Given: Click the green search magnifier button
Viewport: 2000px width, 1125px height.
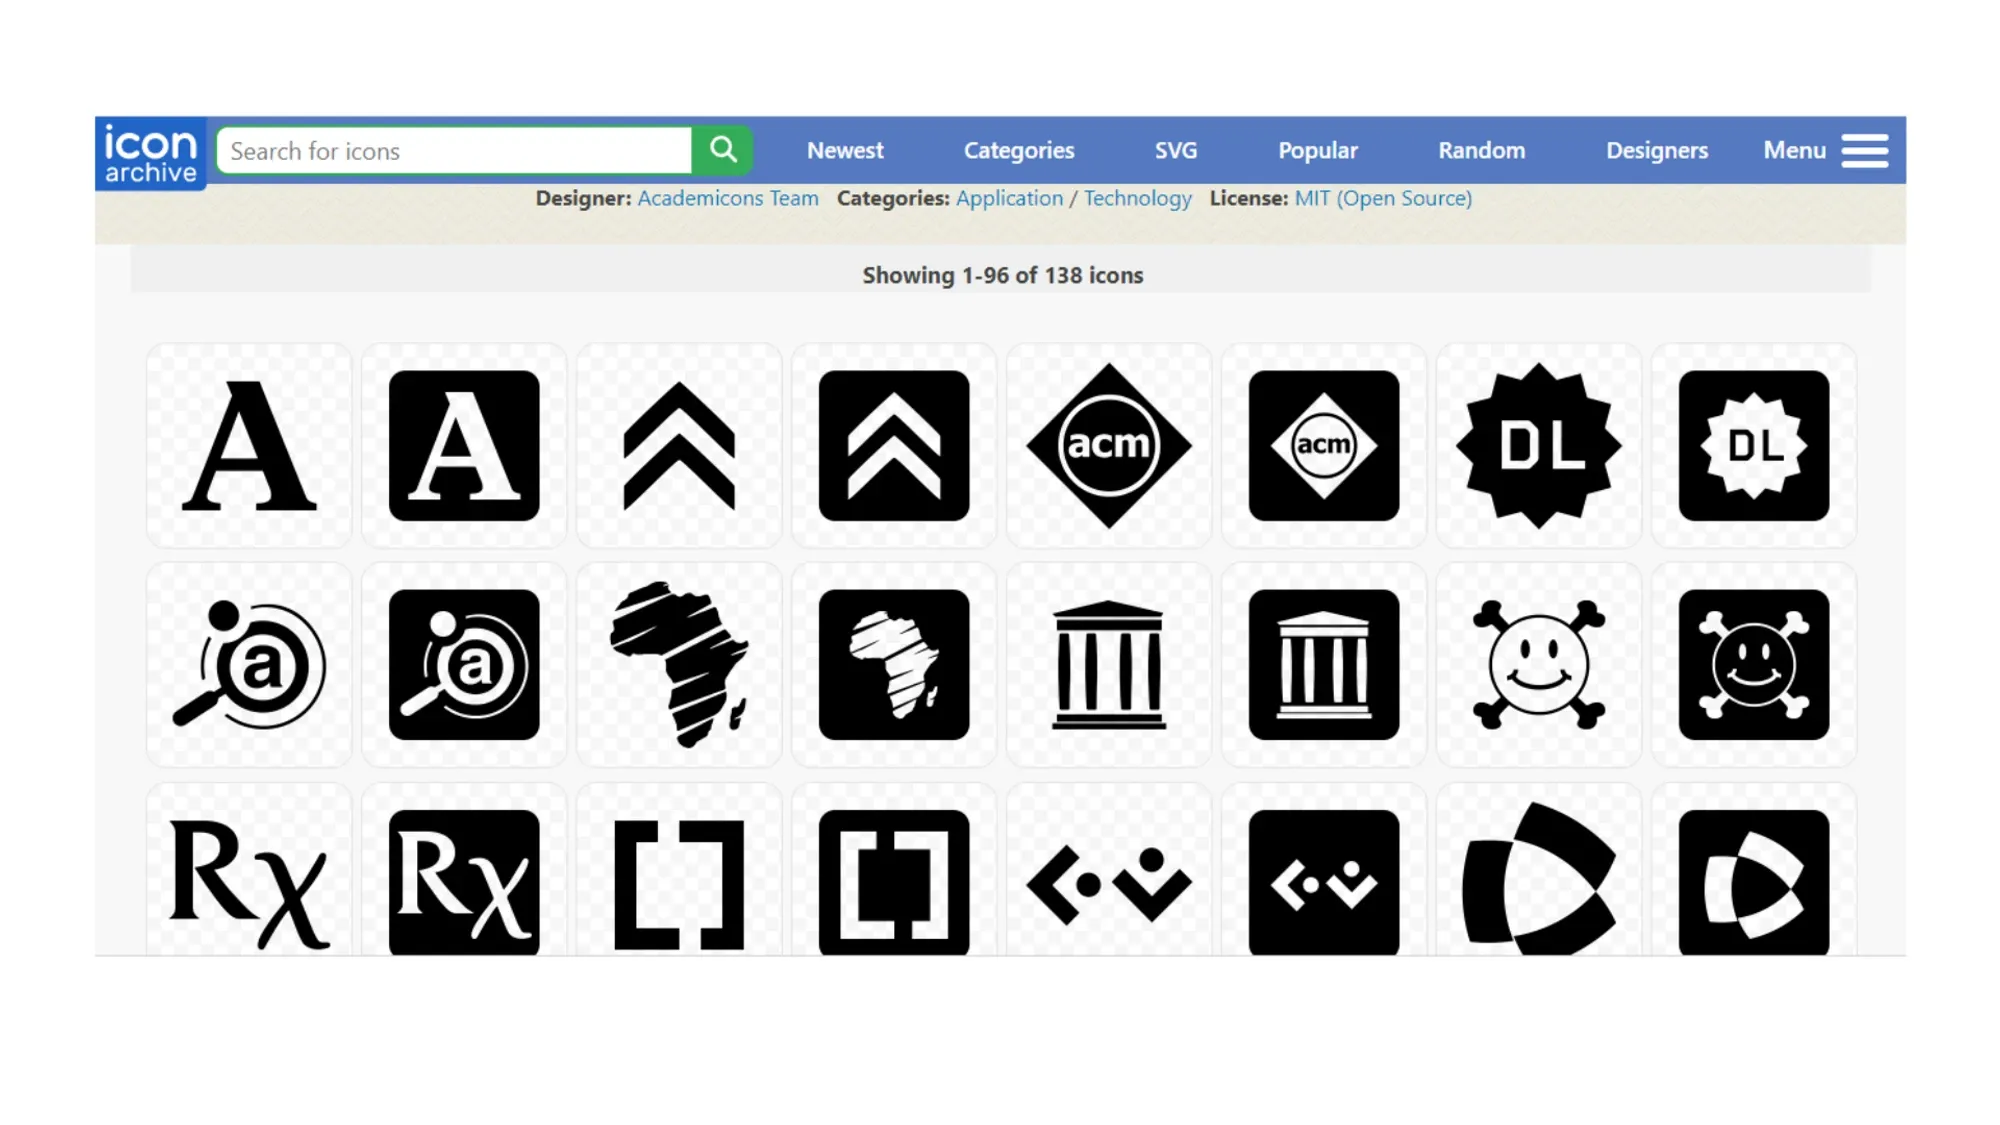Looking at the screenshot, I should click(x=722, y=150).
